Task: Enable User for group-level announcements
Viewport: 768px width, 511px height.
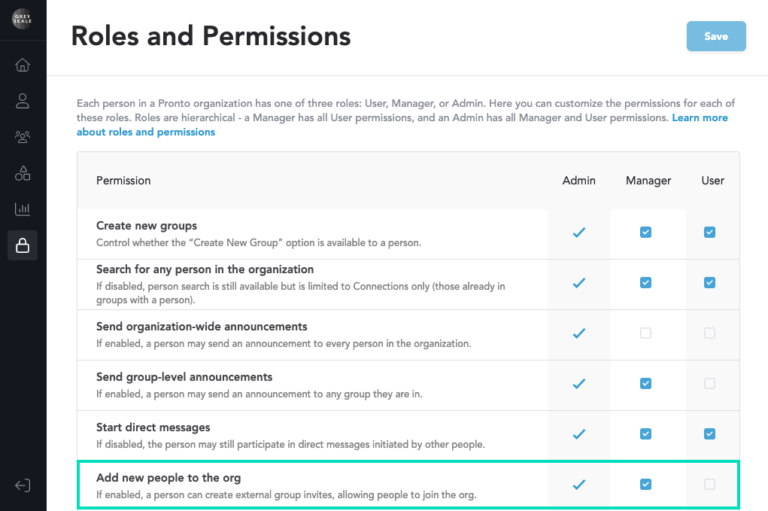Action: tap(709, 384)
